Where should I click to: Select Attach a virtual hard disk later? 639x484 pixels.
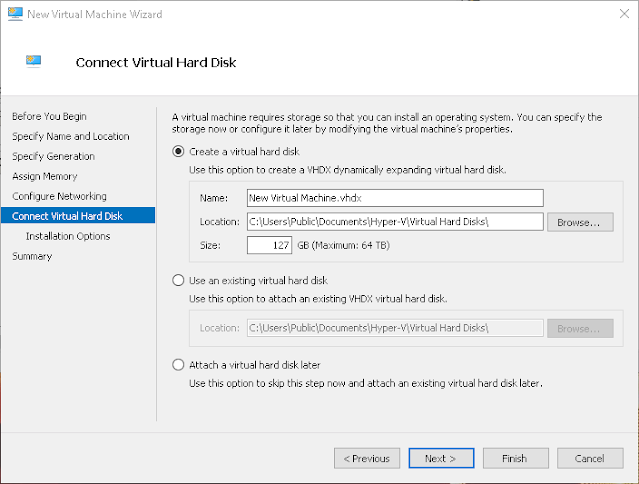[x=179, y=364]
